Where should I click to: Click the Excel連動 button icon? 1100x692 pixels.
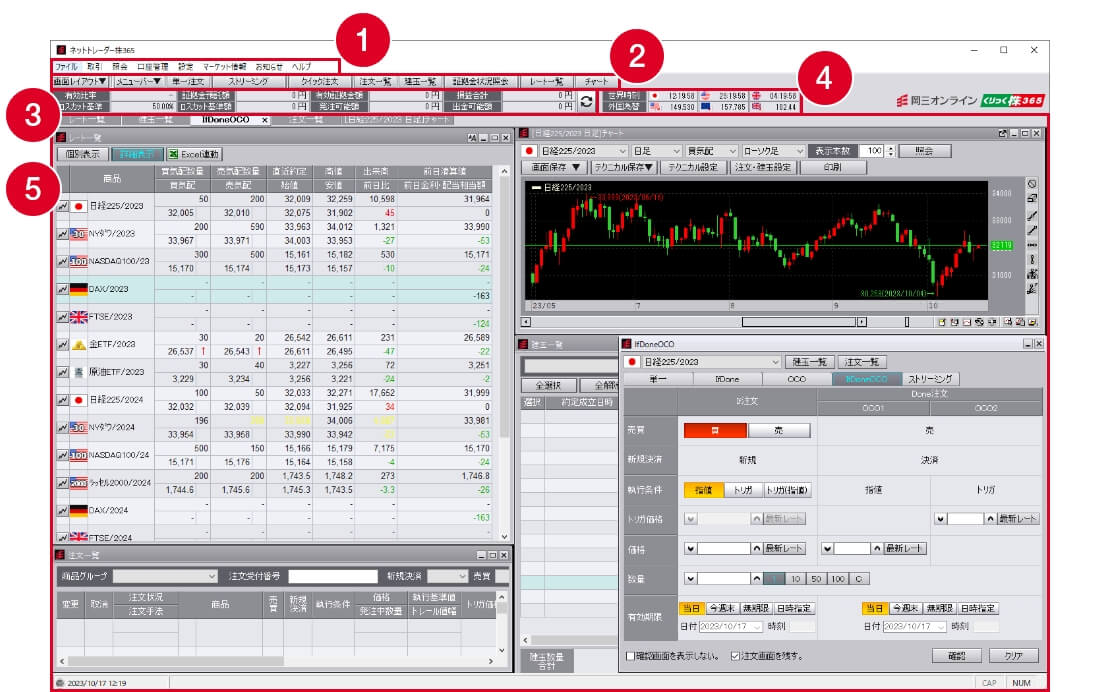pos(173,154)
